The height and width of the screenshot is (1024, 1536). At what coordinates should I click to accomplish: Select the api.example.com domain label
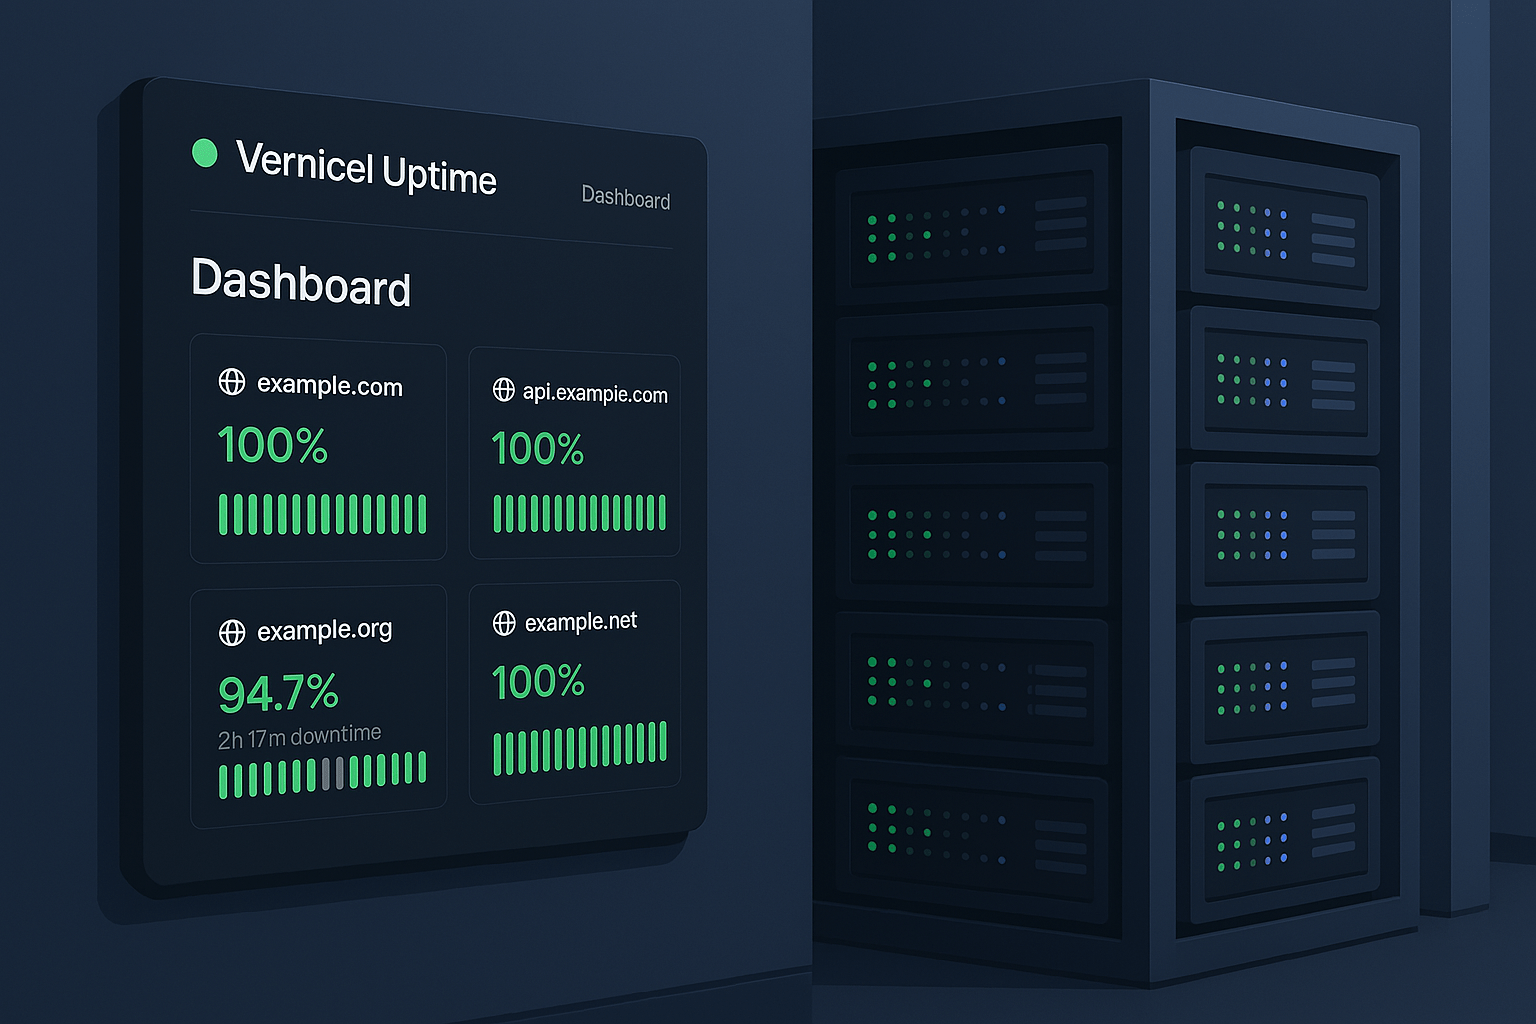[x=594, y=393]
